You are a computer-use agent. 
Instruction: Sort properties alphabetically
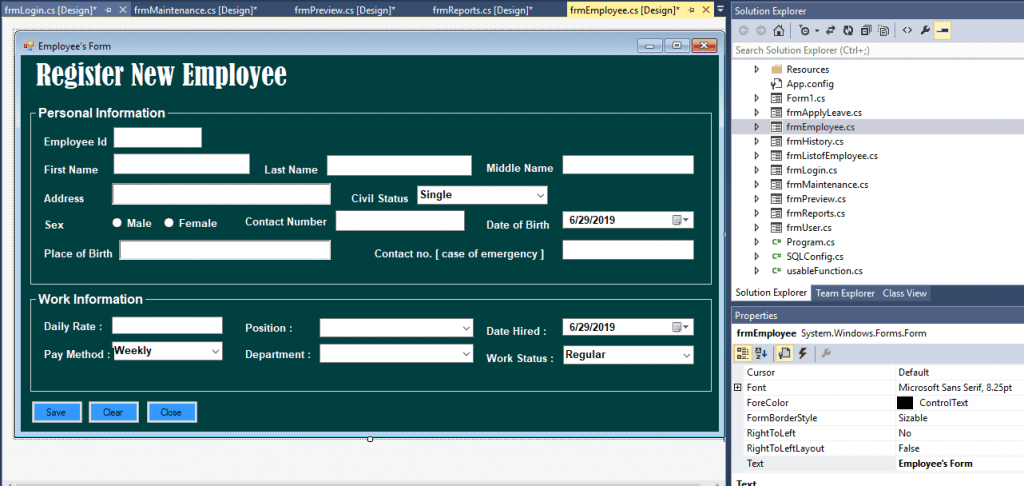click(761, 353)
